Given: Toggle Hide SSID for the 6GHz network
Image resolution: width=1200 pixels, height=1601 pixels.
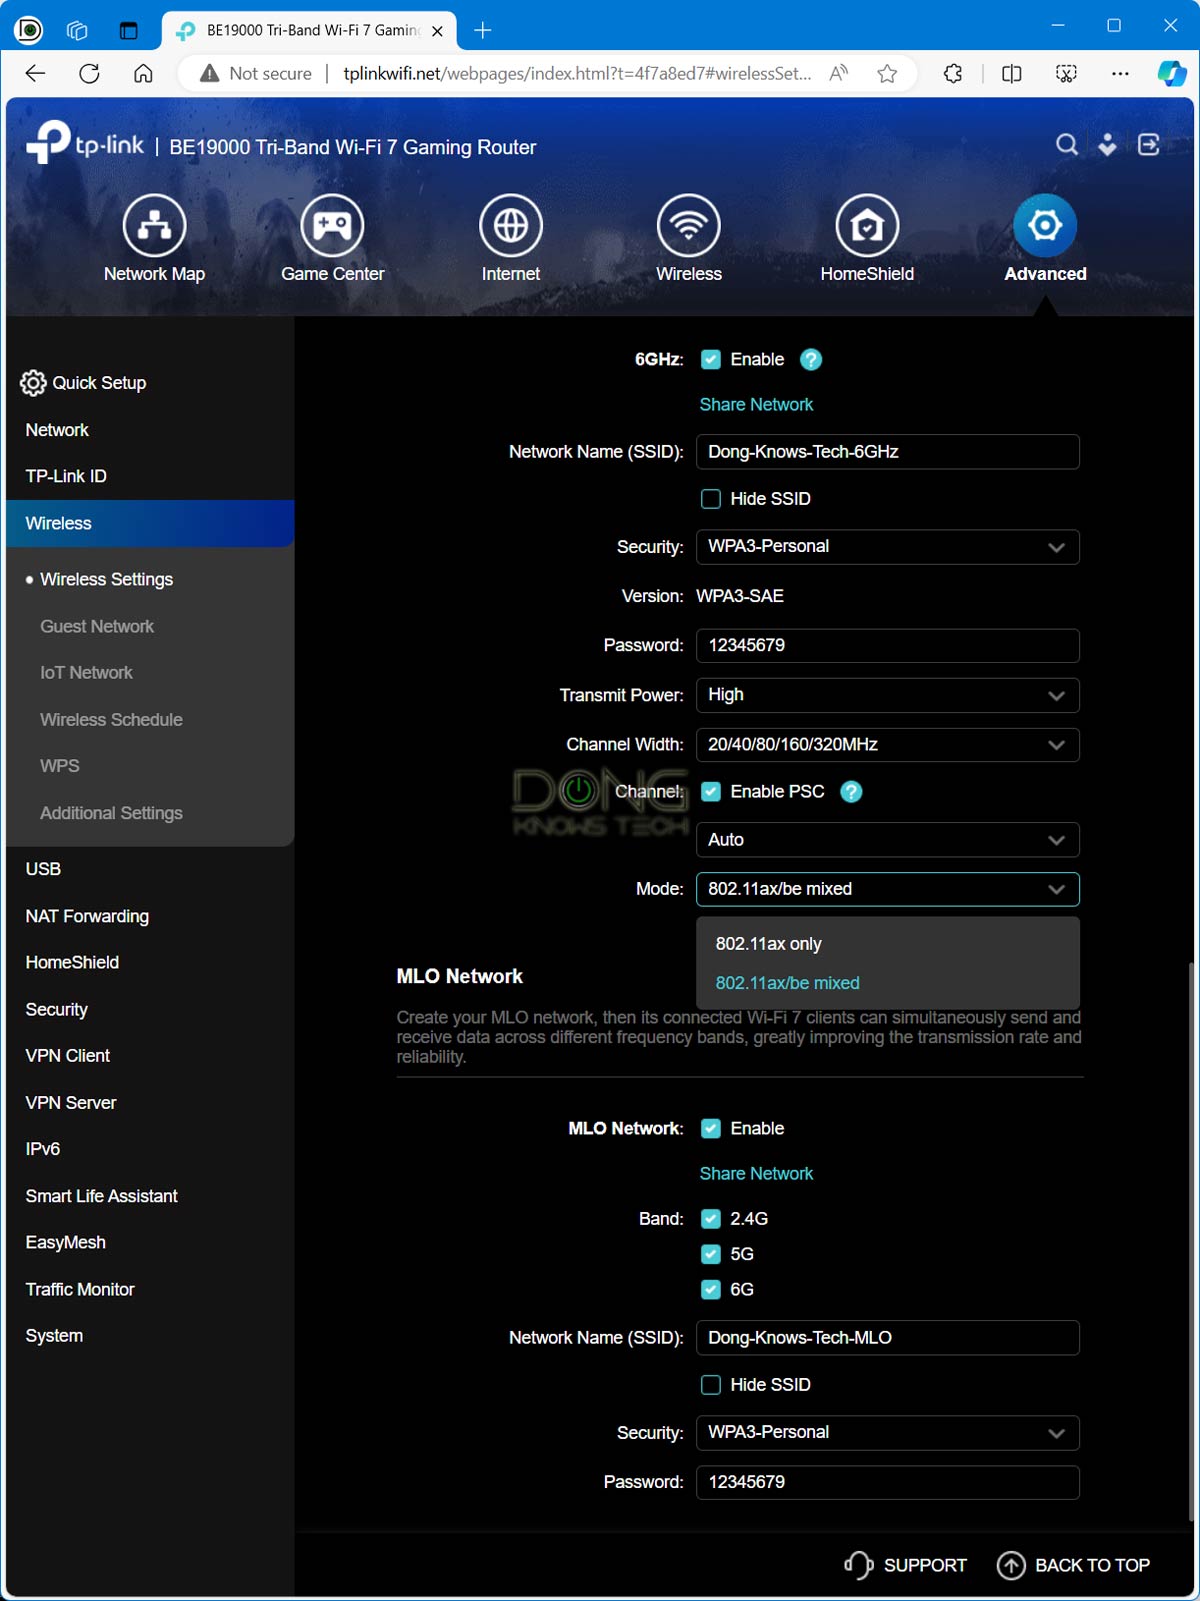Looking at the screenshot, I should pyautogui.click(x=711, y=499).
